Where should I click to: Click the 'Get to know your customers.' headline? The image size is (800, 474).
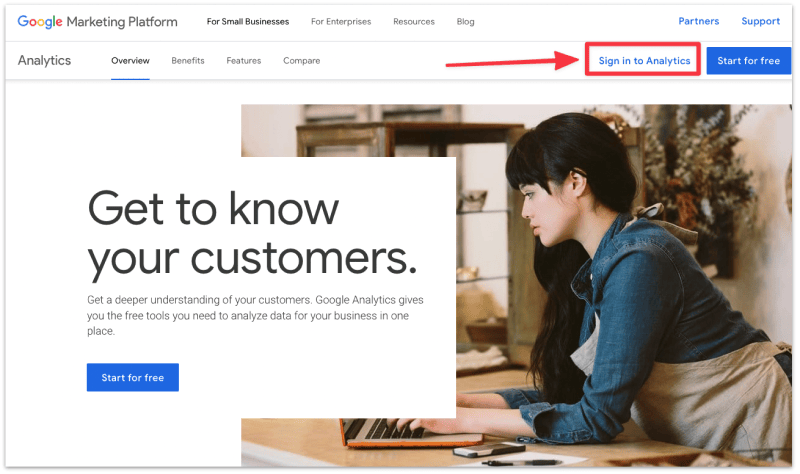pyautogui.click(x=253, y=234)
